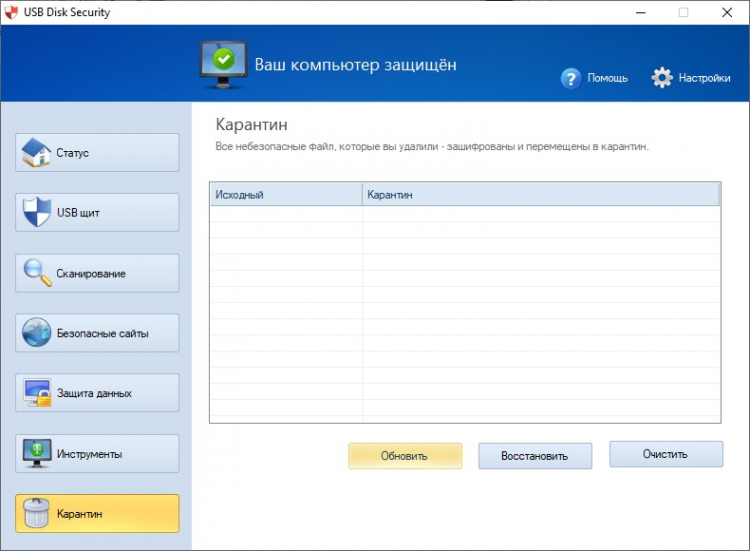This screenshot has height=551, width=750.
Task: Select the highlighted Карантин sidebar item
Action: [x=97, y=513]
